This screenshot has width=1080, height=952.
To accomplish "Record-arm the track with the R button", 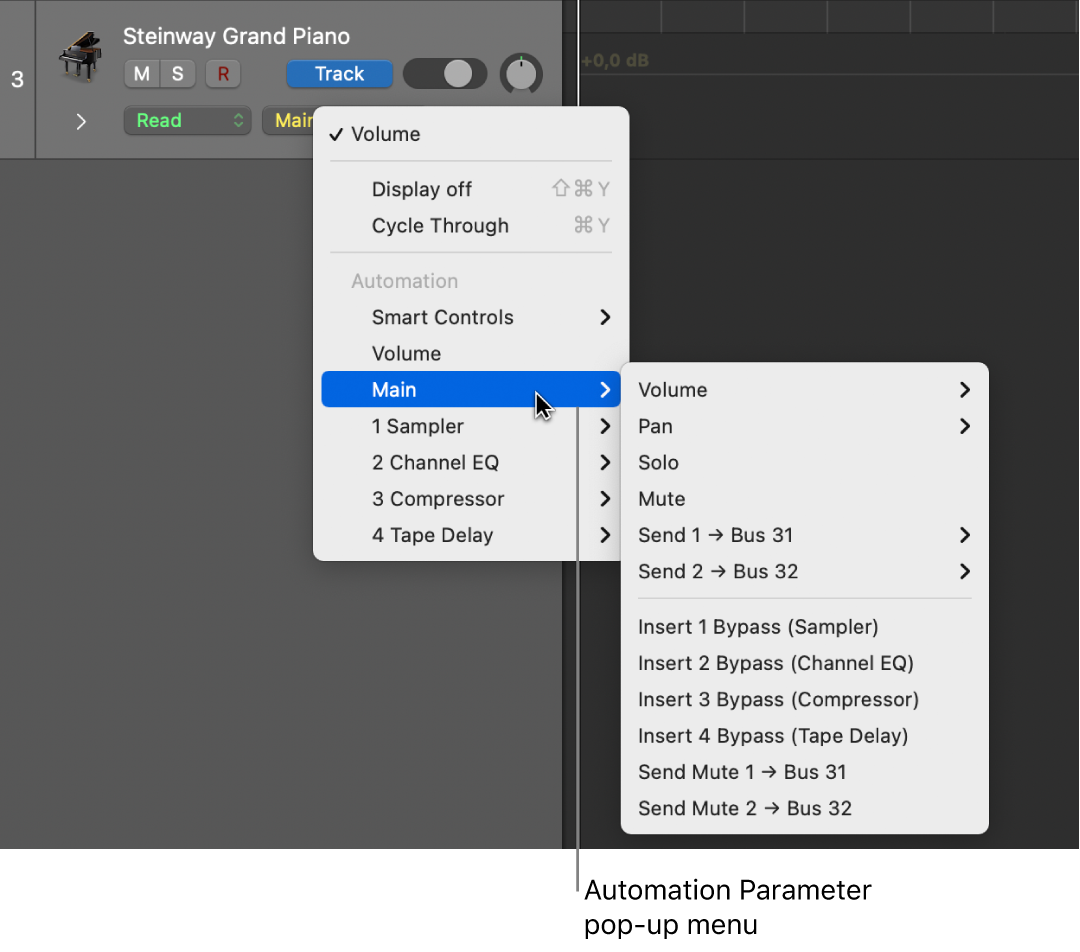I will coord(221,74).
